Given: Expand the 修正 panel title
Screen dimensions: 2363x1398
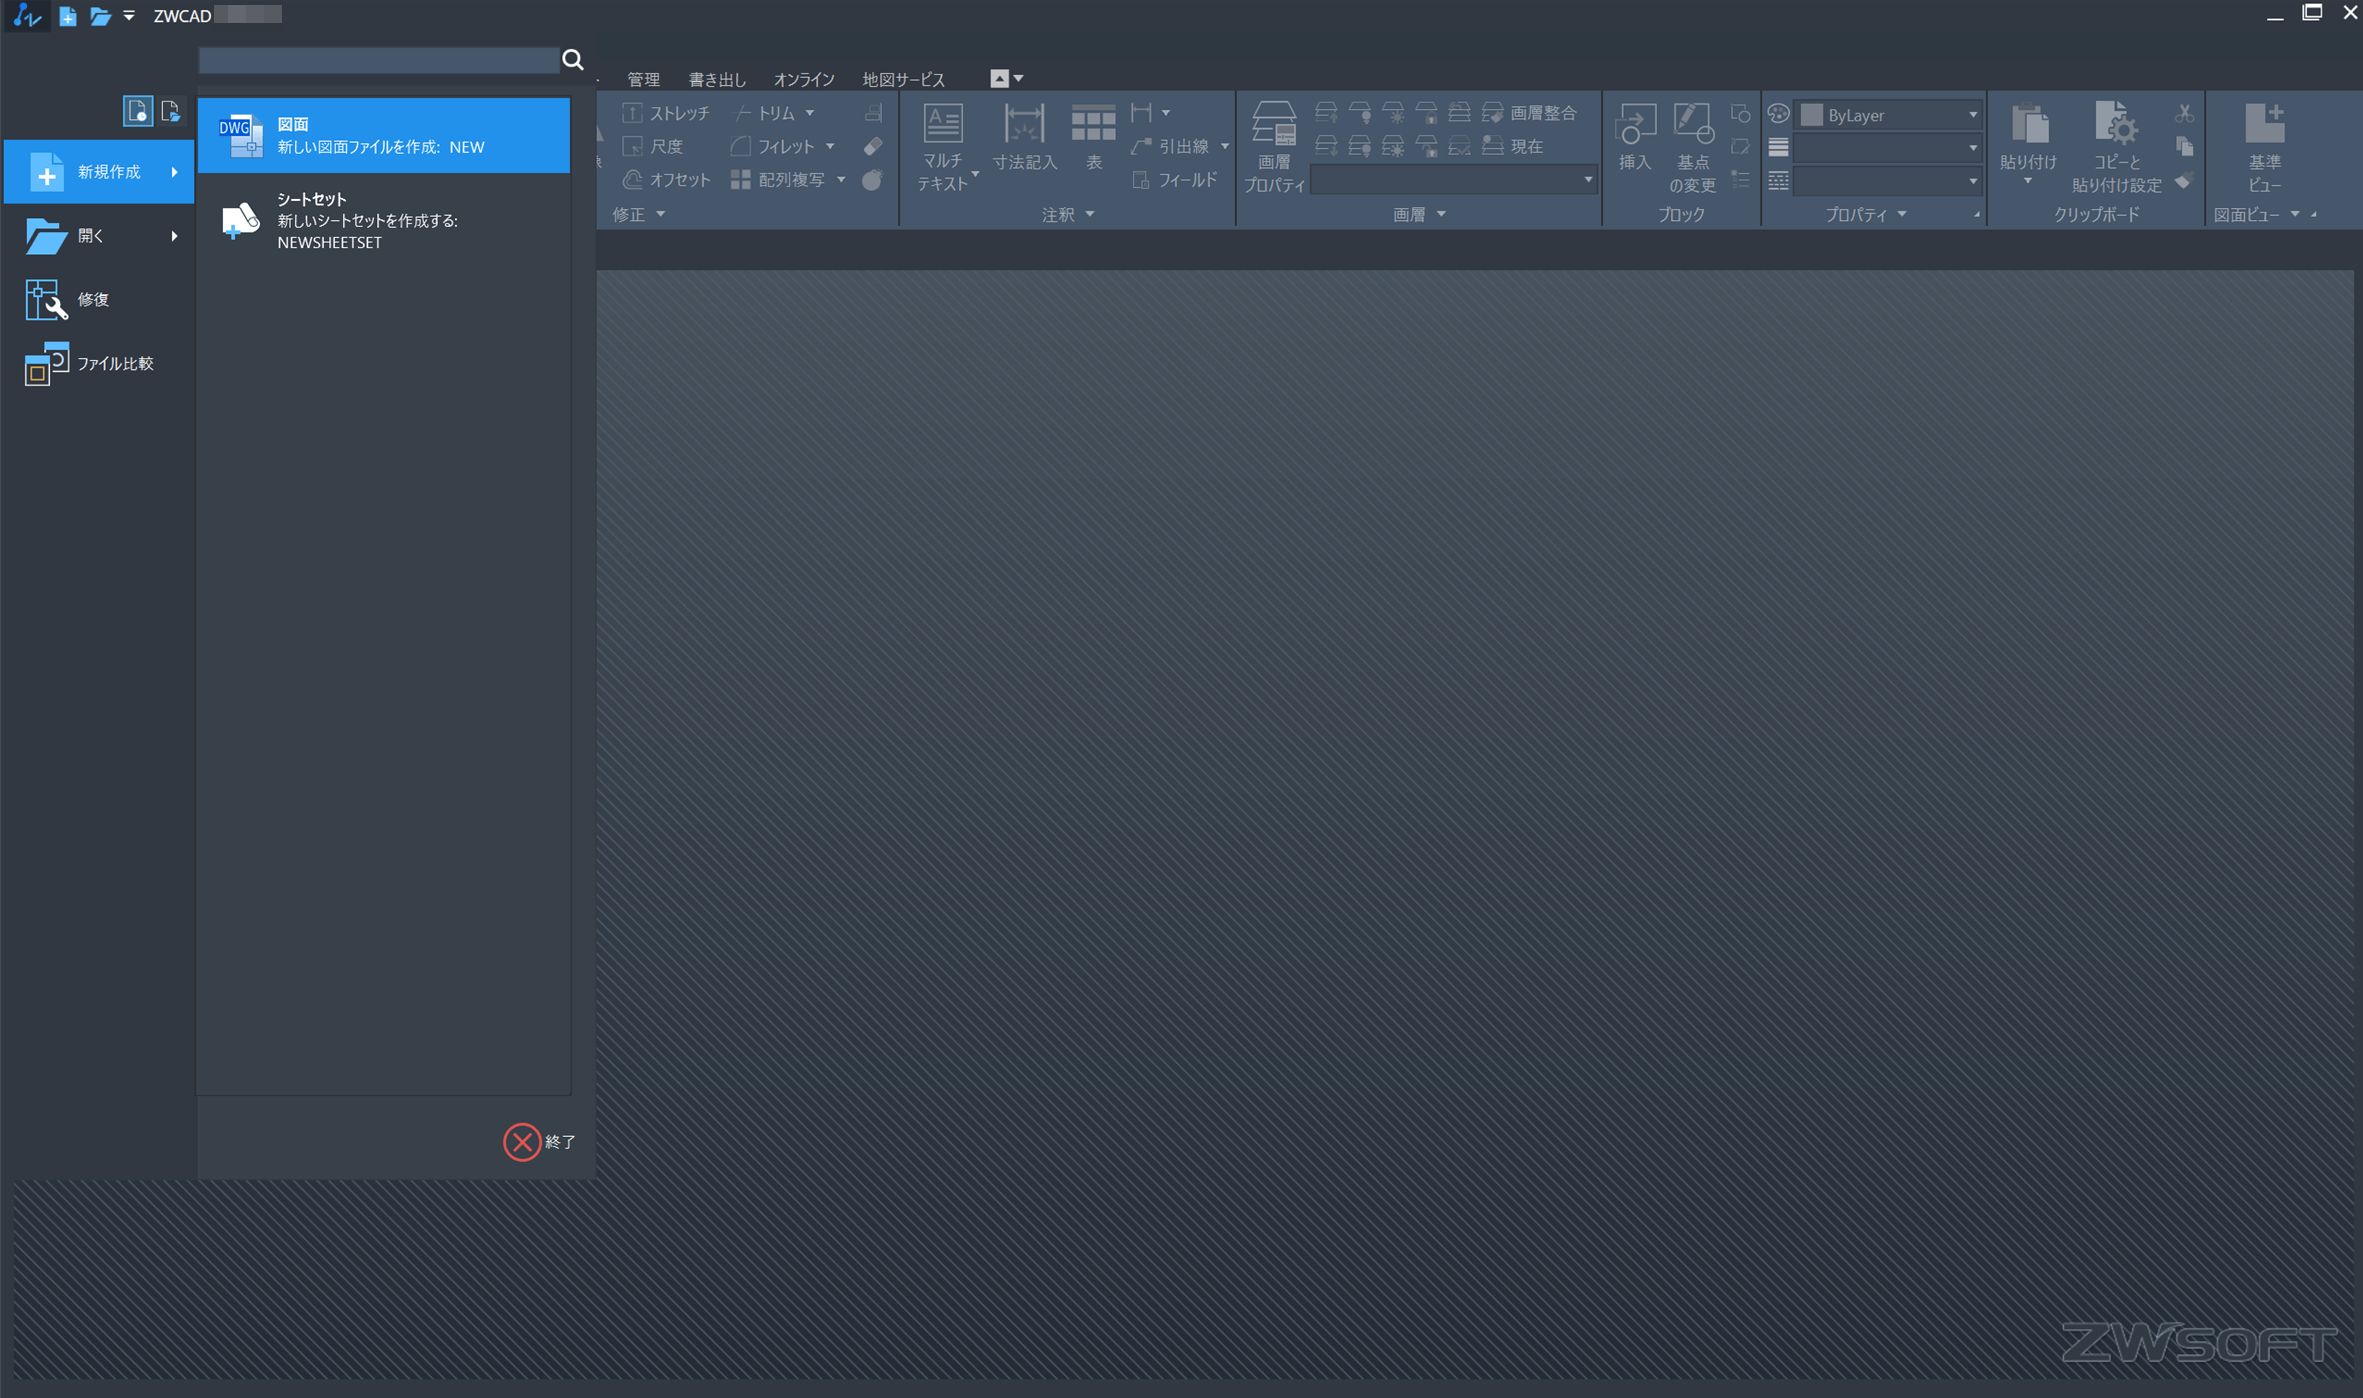Looking at the screenshot, I should [639, 214].
